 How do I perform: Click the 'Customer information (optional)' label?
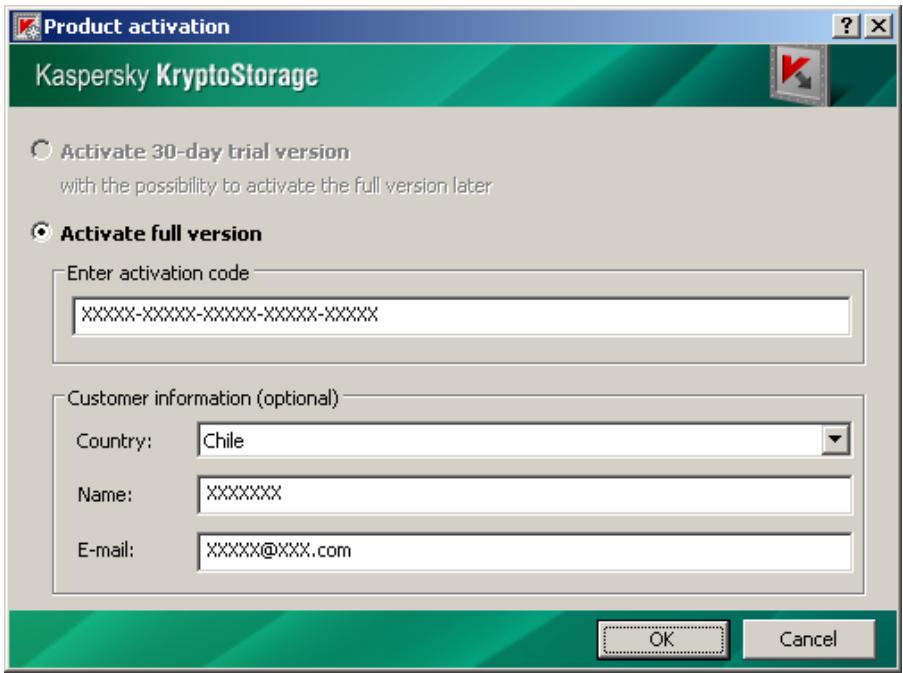pos(203,398)
